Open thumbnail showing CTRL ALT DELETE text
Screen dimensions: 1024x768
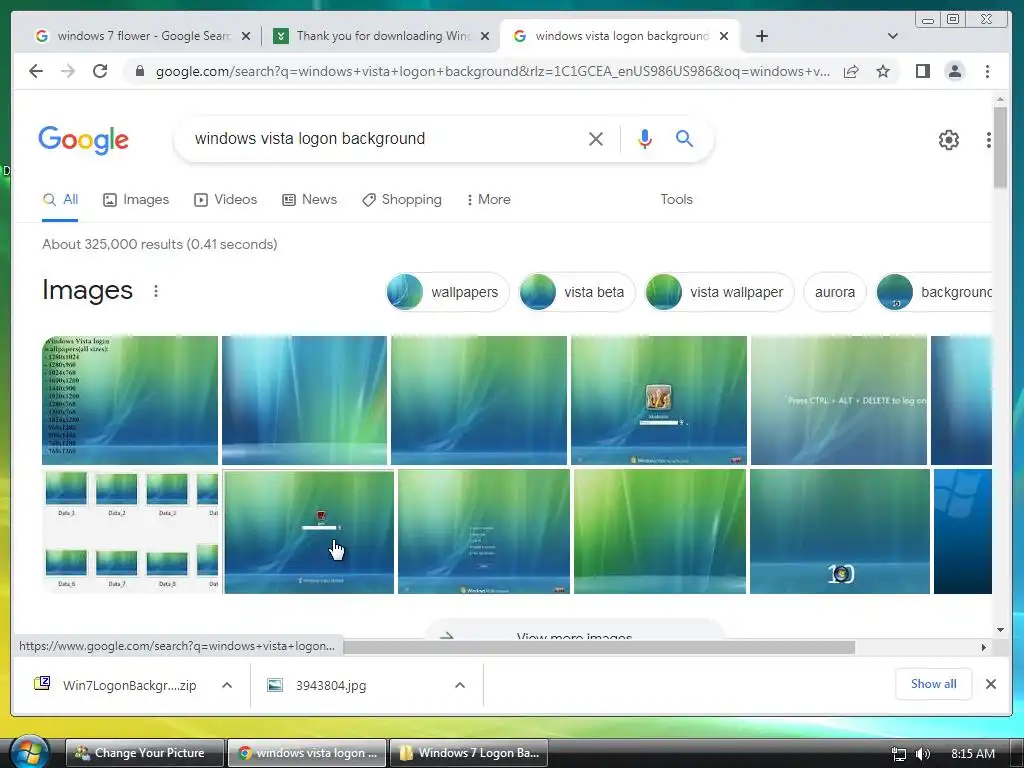pyautogui.click(x=839, y=400)
